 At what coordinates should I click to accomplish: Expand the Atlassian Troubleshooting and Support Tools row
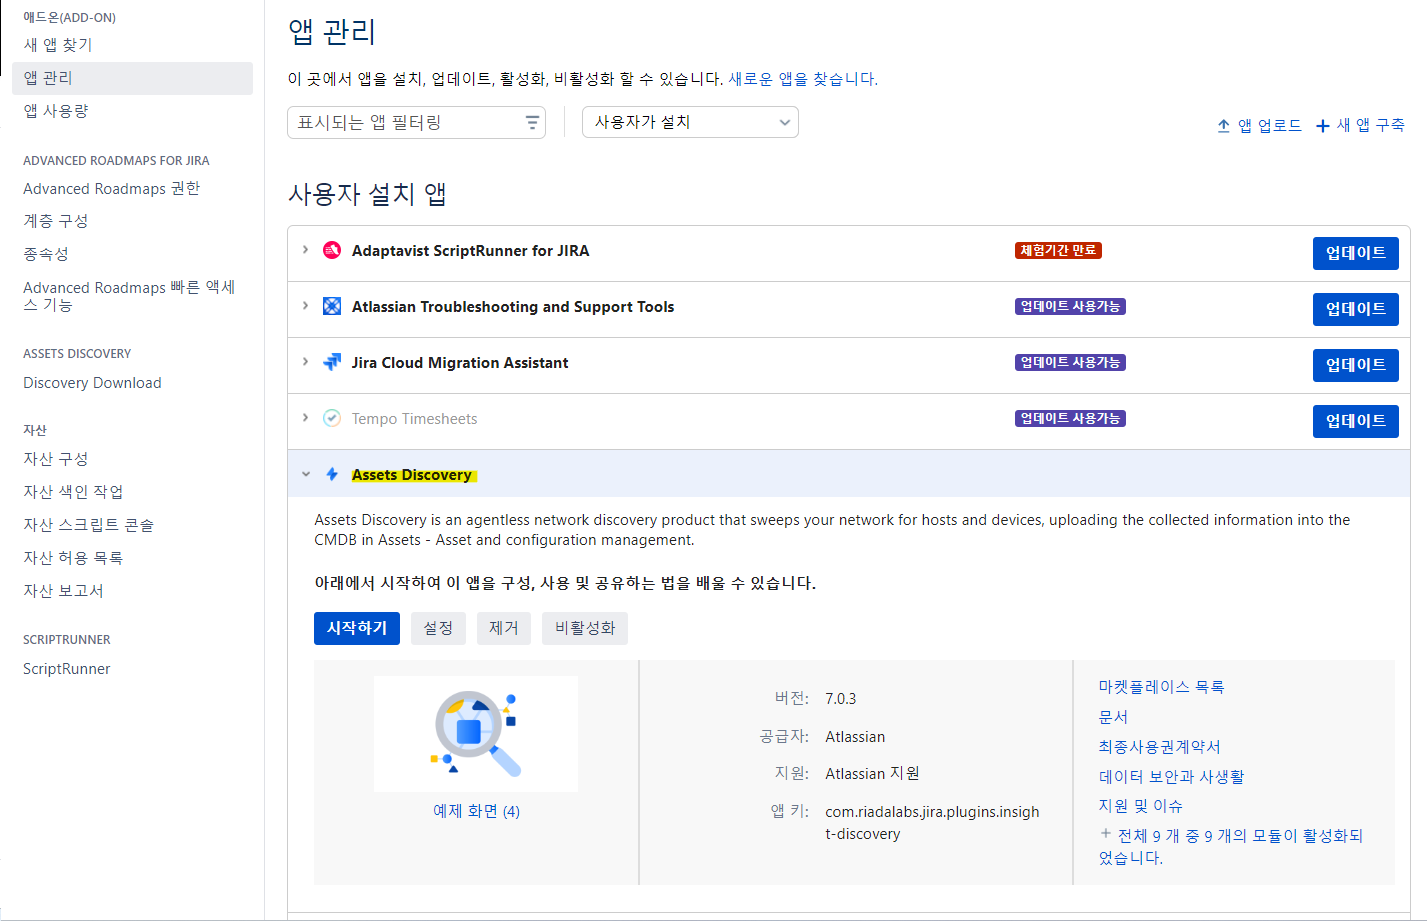305,306
